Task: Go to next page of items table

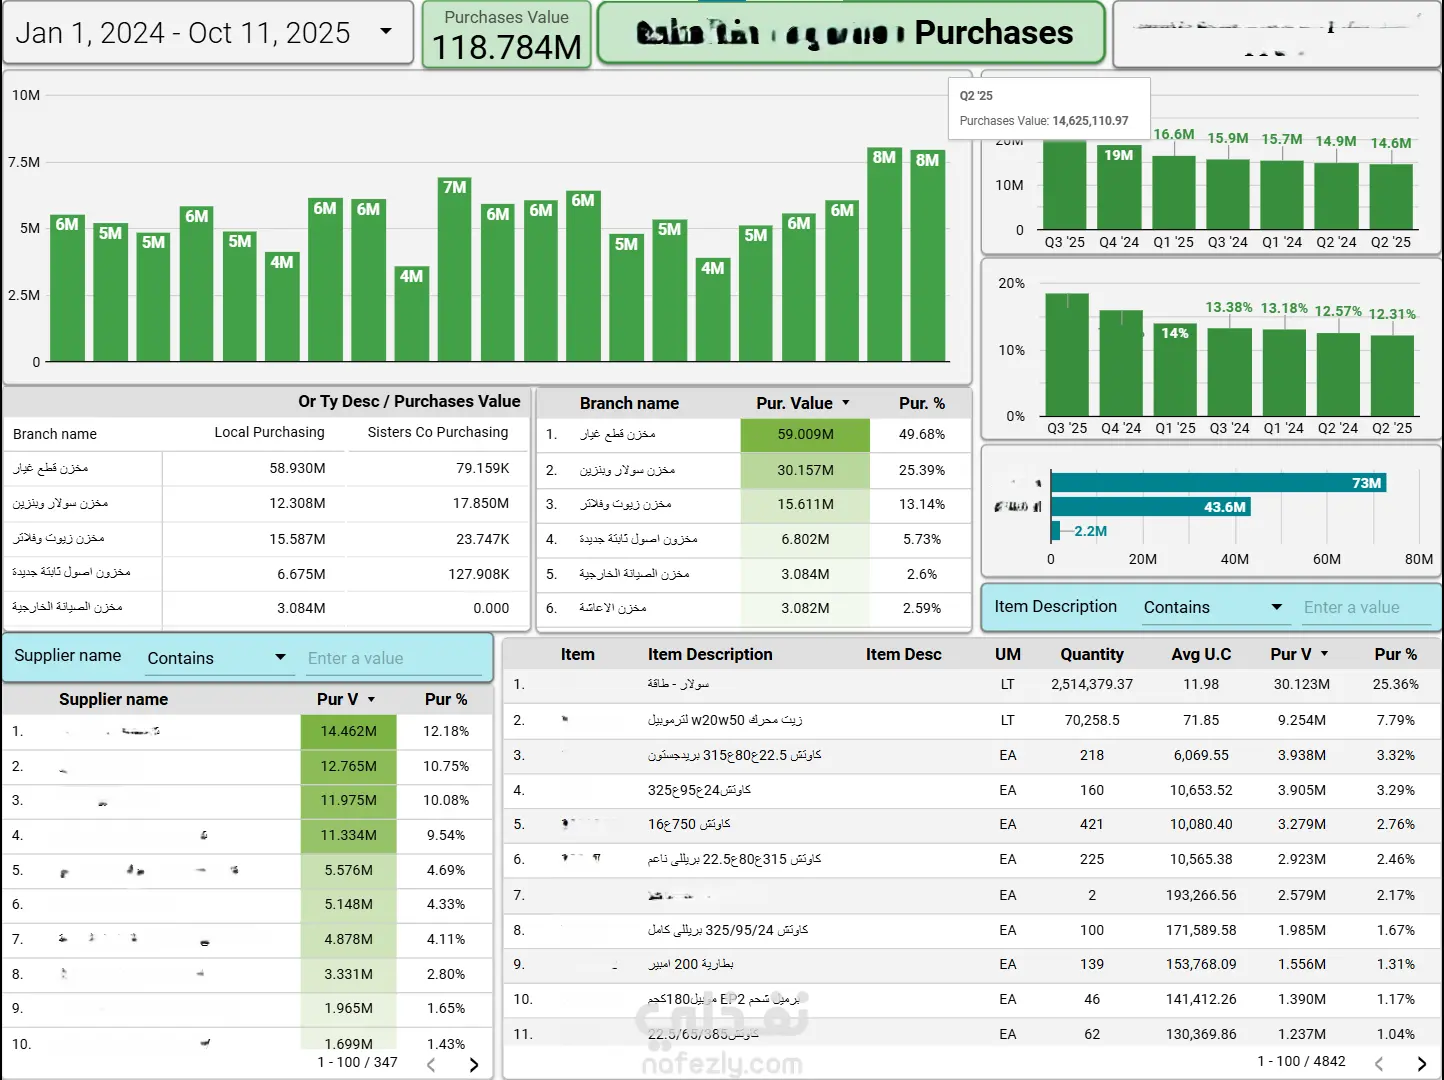Action: point(1421,1064)
